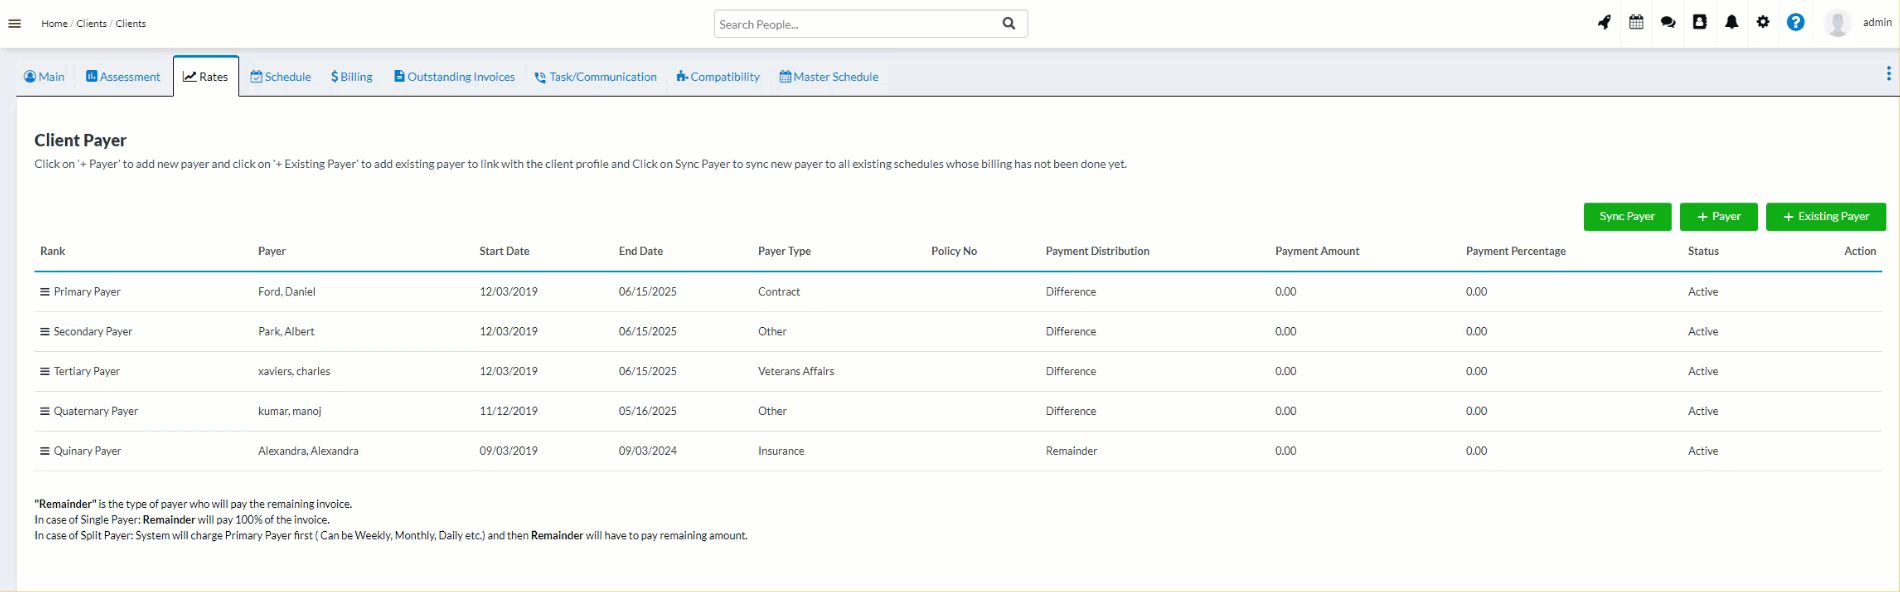
Task: Click the Primary Payer row reorder handle
Action: click(44, 292)
